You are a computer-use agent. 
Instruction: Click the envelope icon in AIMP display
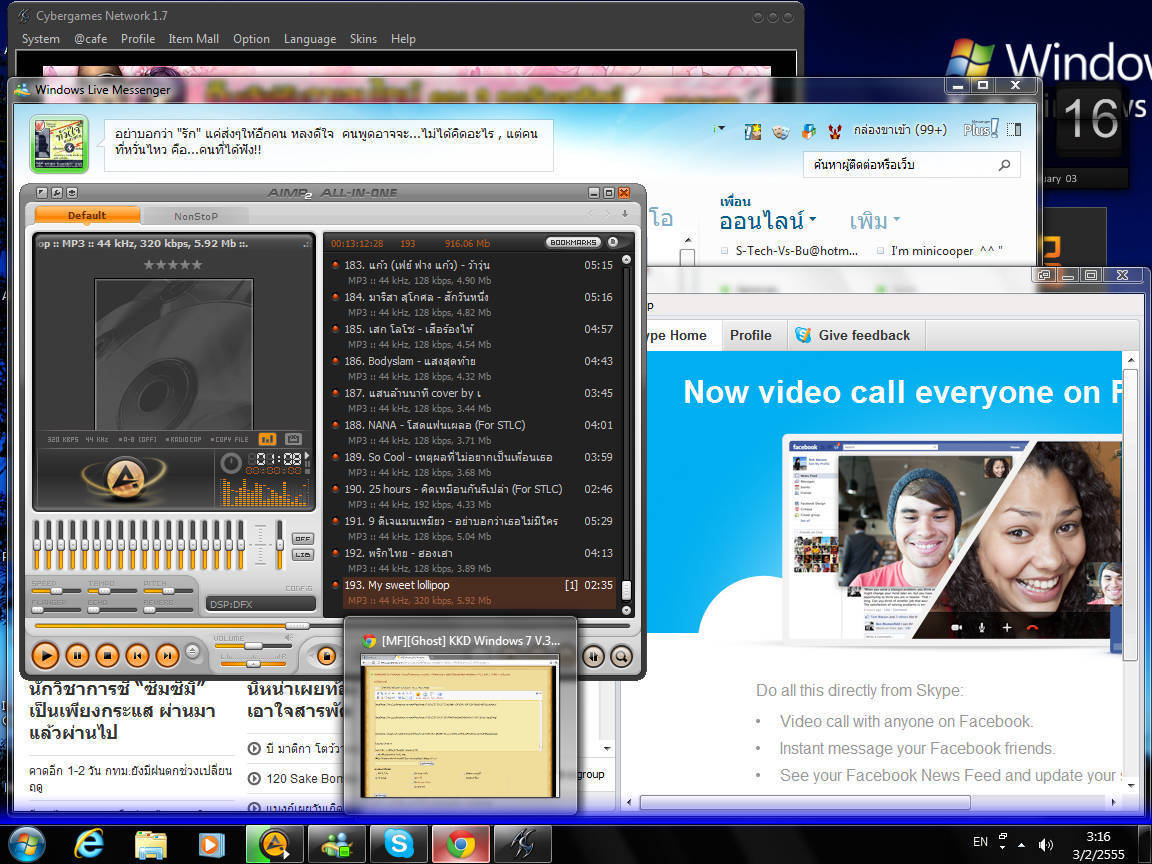pyautogui.click(x=293, y=439)
